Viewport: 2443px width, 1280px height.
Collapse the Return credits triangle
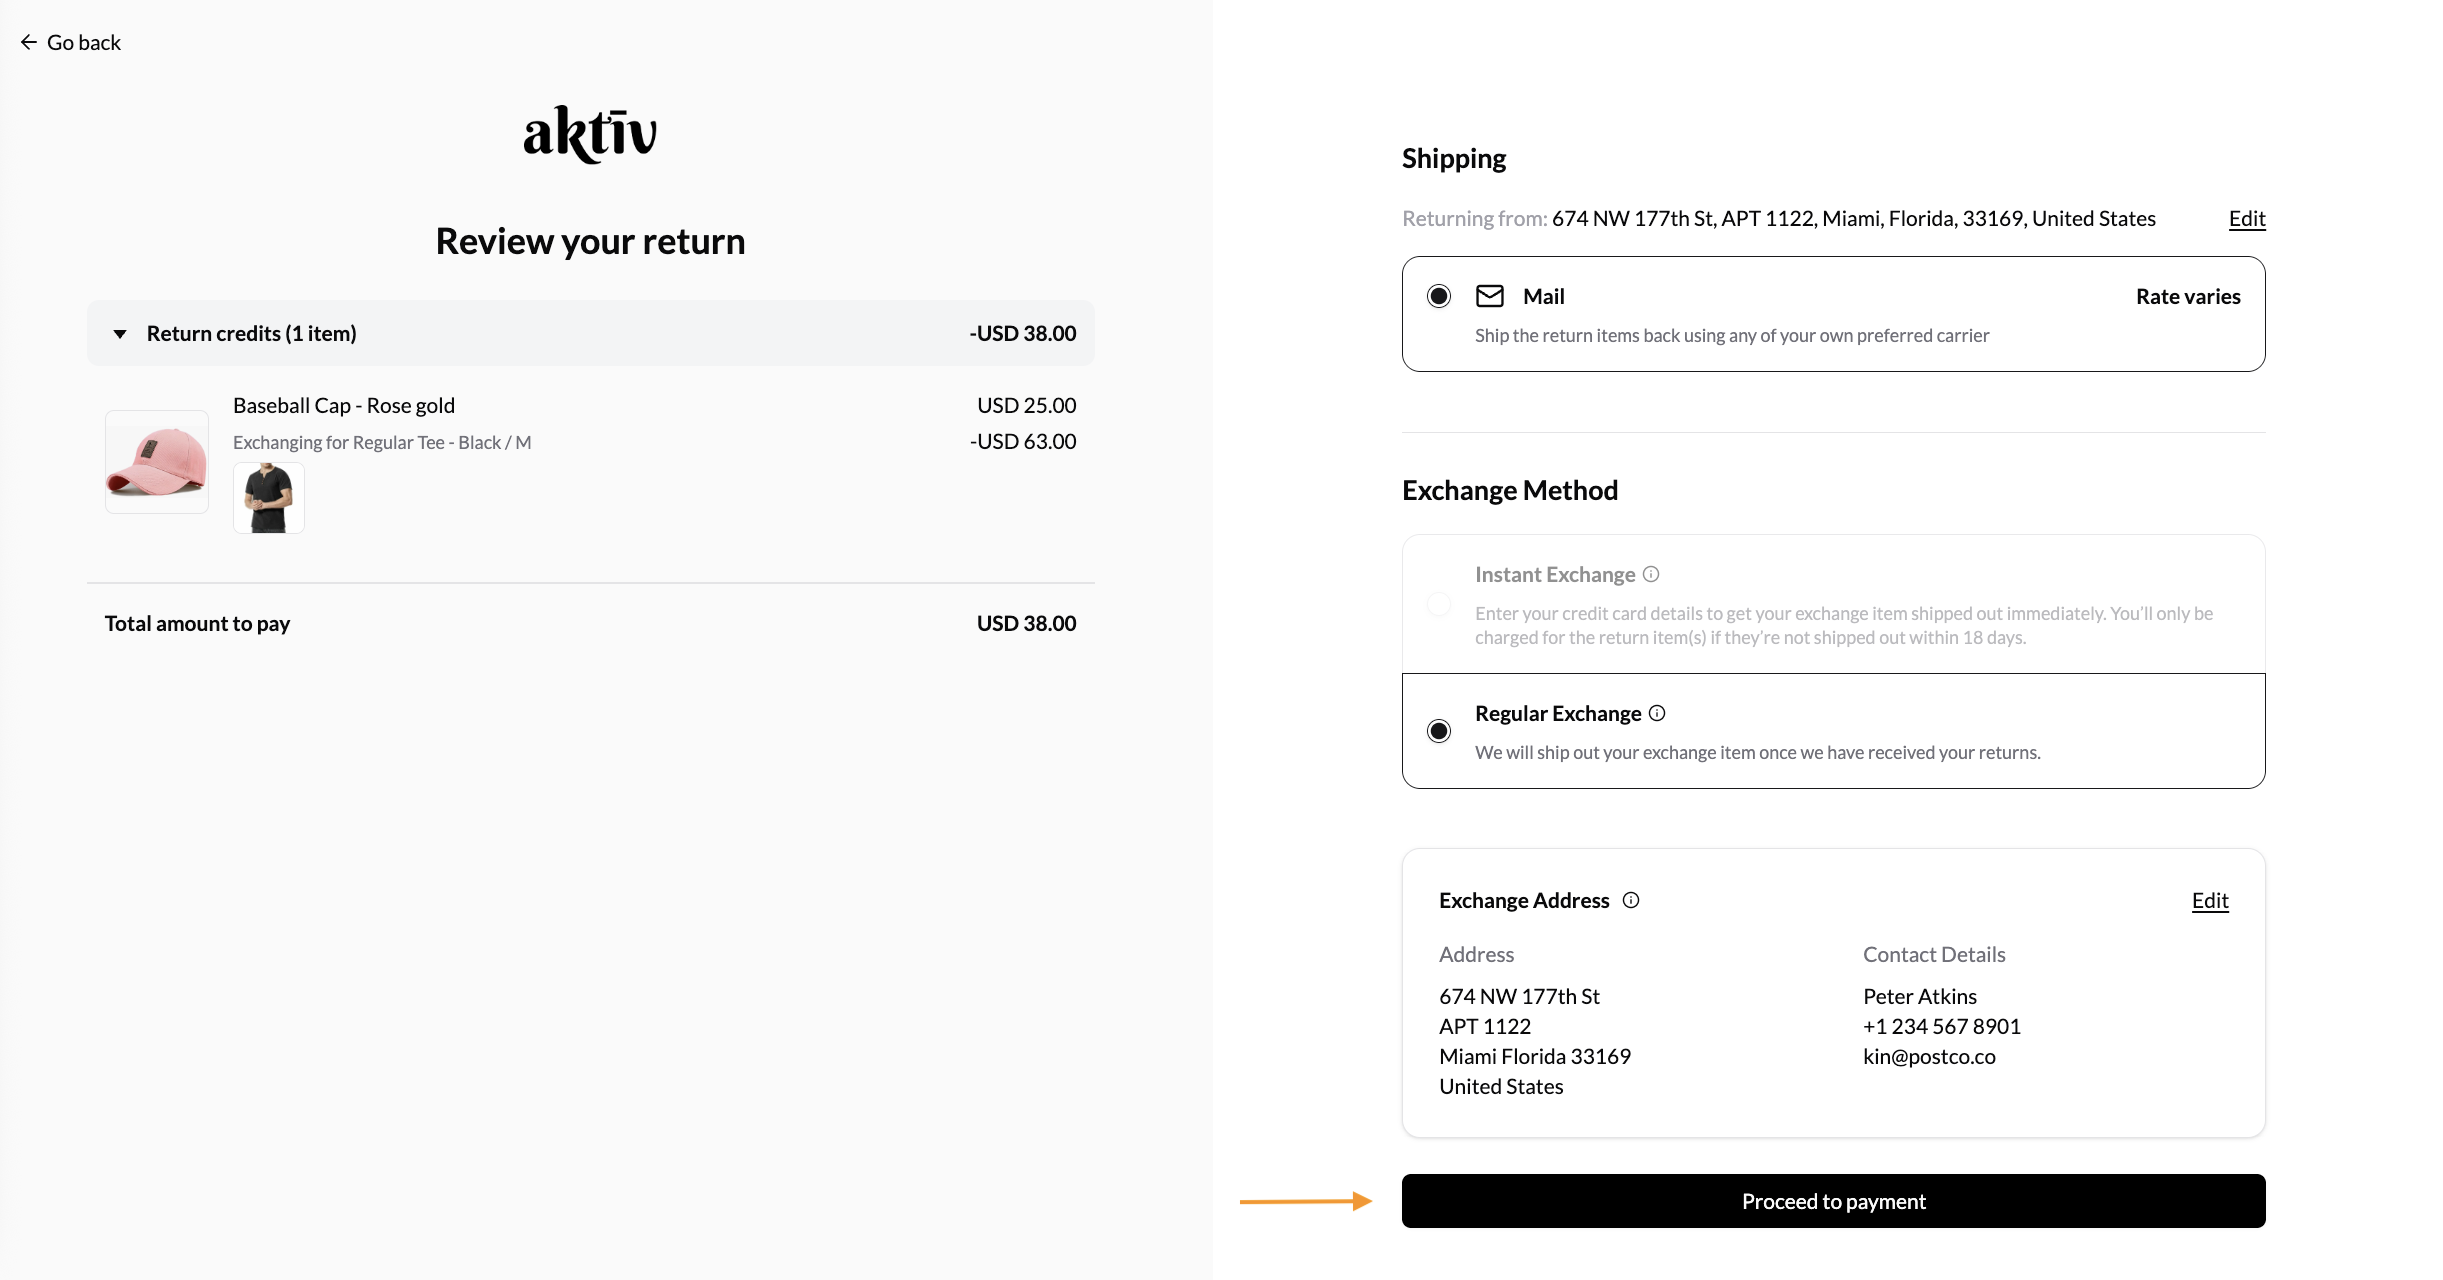coord(120,334)
